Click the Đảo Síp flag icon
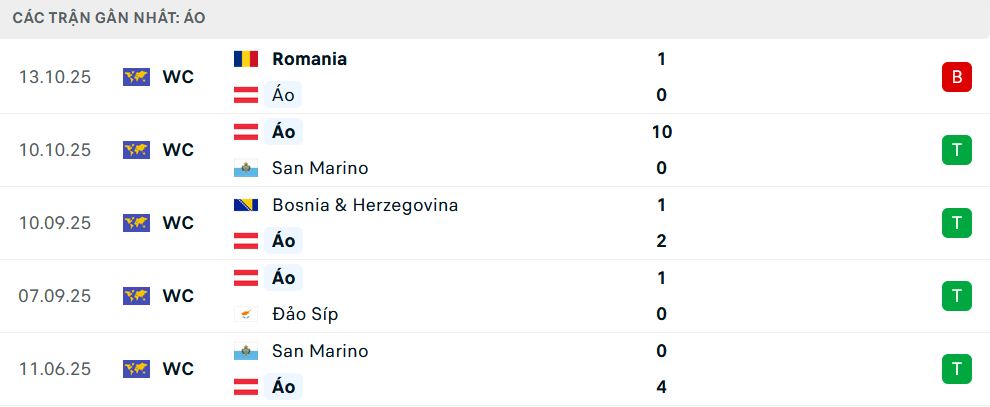The image size is (990, 407). coord(246,314)
